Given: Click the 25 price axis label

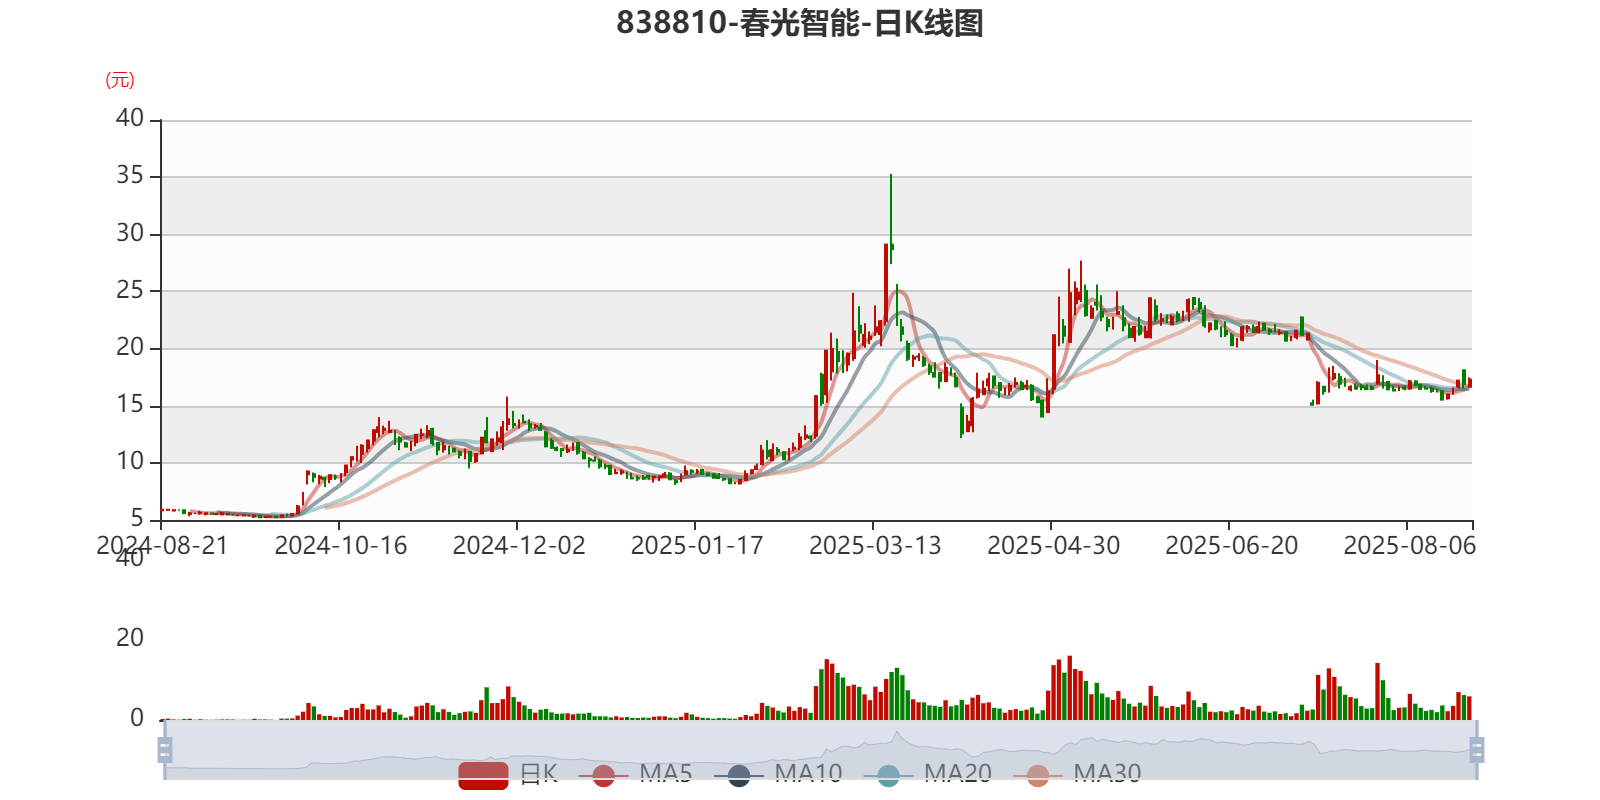Looking at the screenshot, I should click(130, 290).
